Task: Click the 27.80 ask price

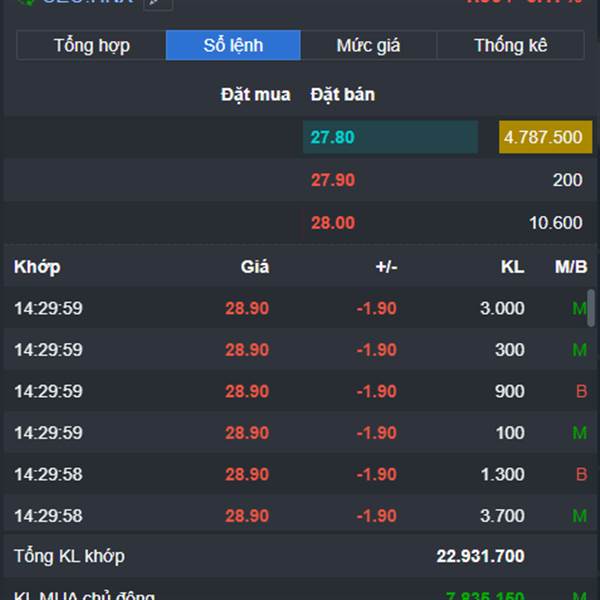Action: coord(333,137)
